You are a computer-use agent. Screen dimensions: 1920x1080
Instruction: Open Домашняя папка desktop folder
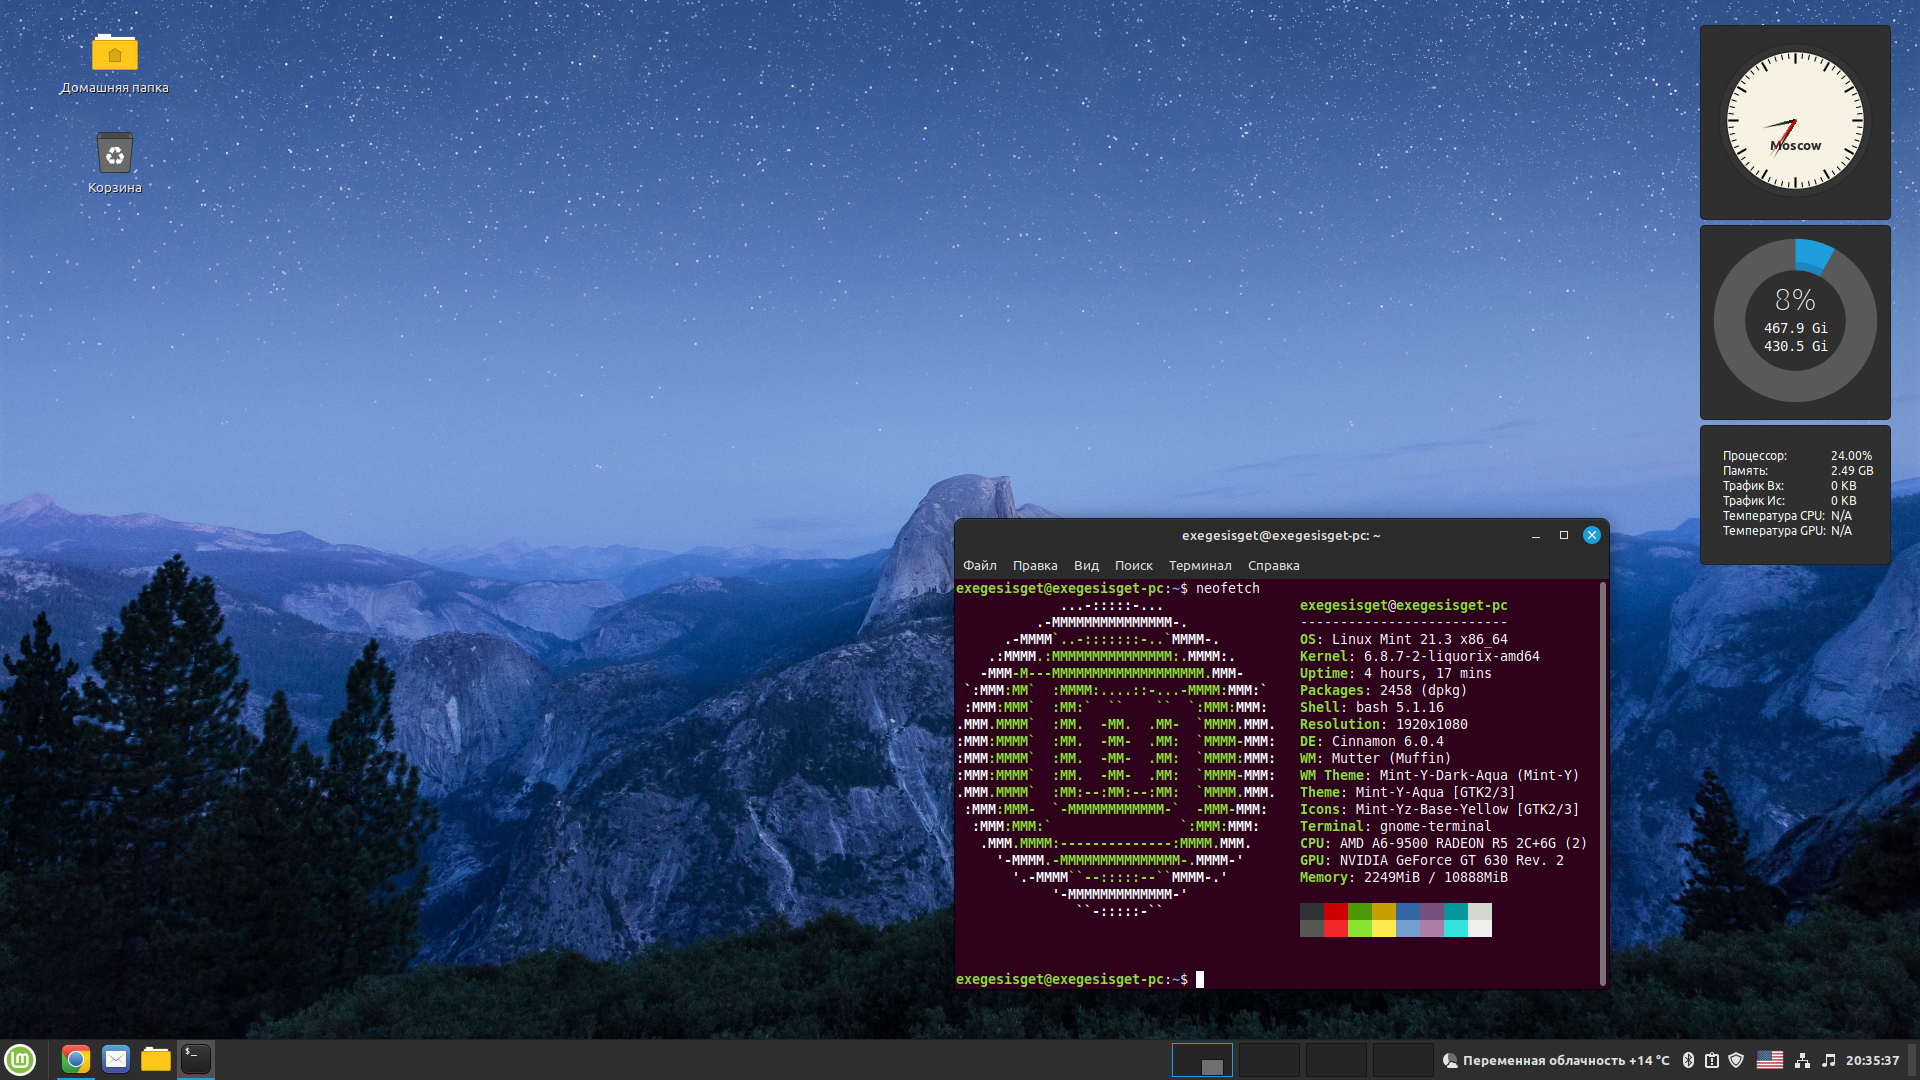tap(114, 53)
